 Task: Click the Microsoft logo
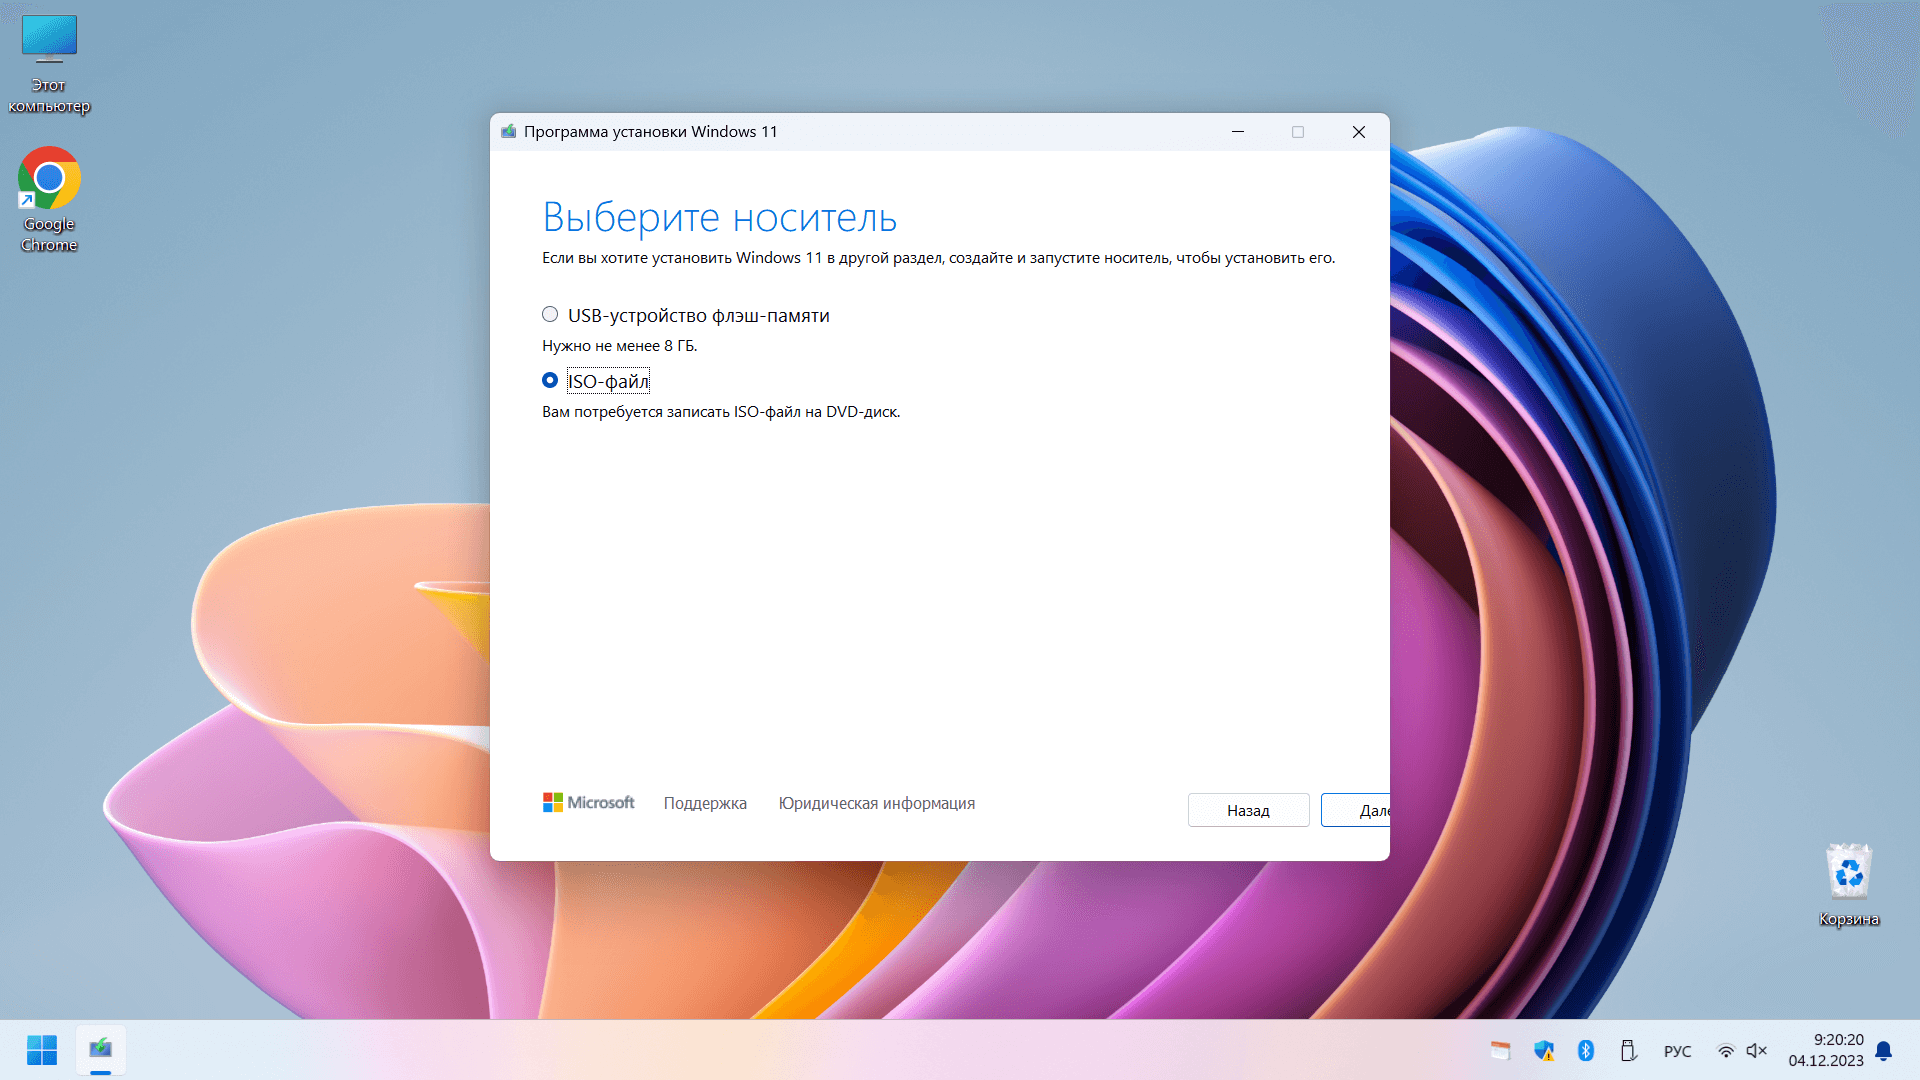(x=588, y=803)
